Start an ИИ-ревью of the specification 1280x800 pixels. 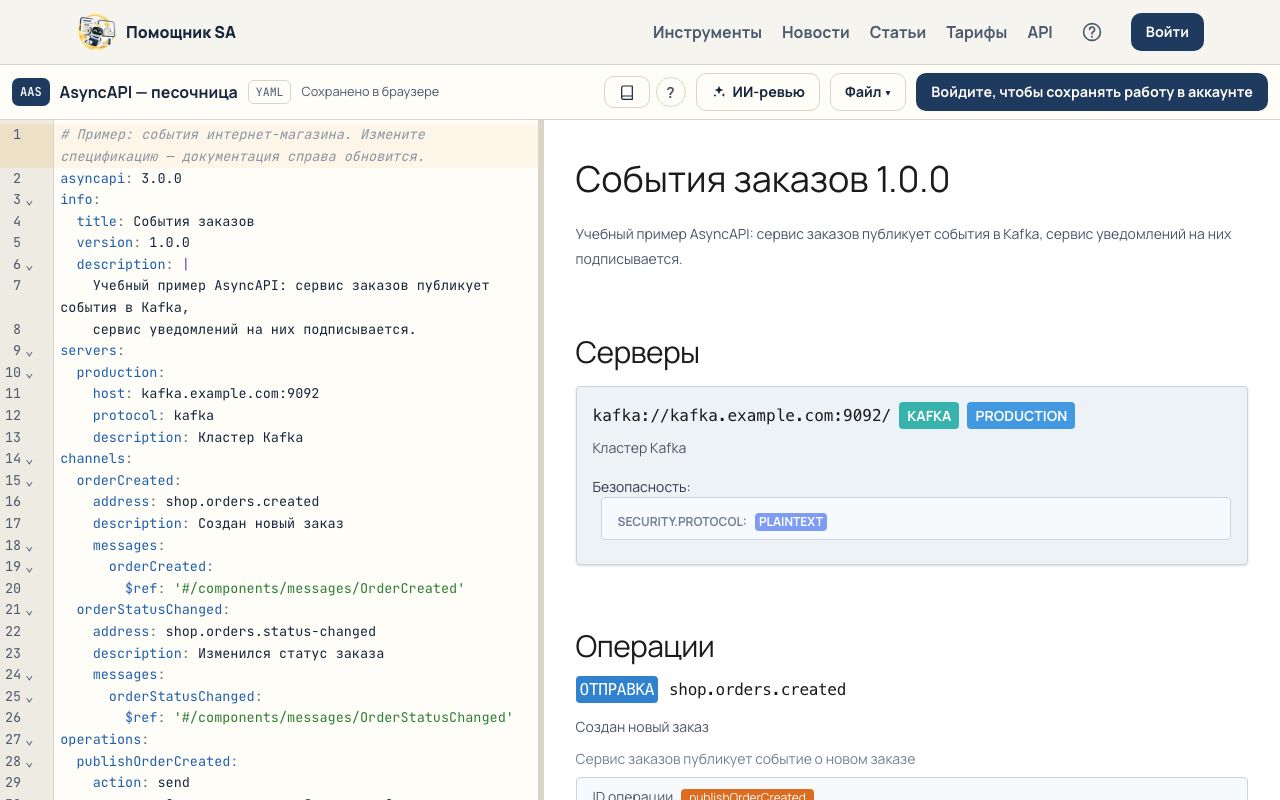(758, 92)
